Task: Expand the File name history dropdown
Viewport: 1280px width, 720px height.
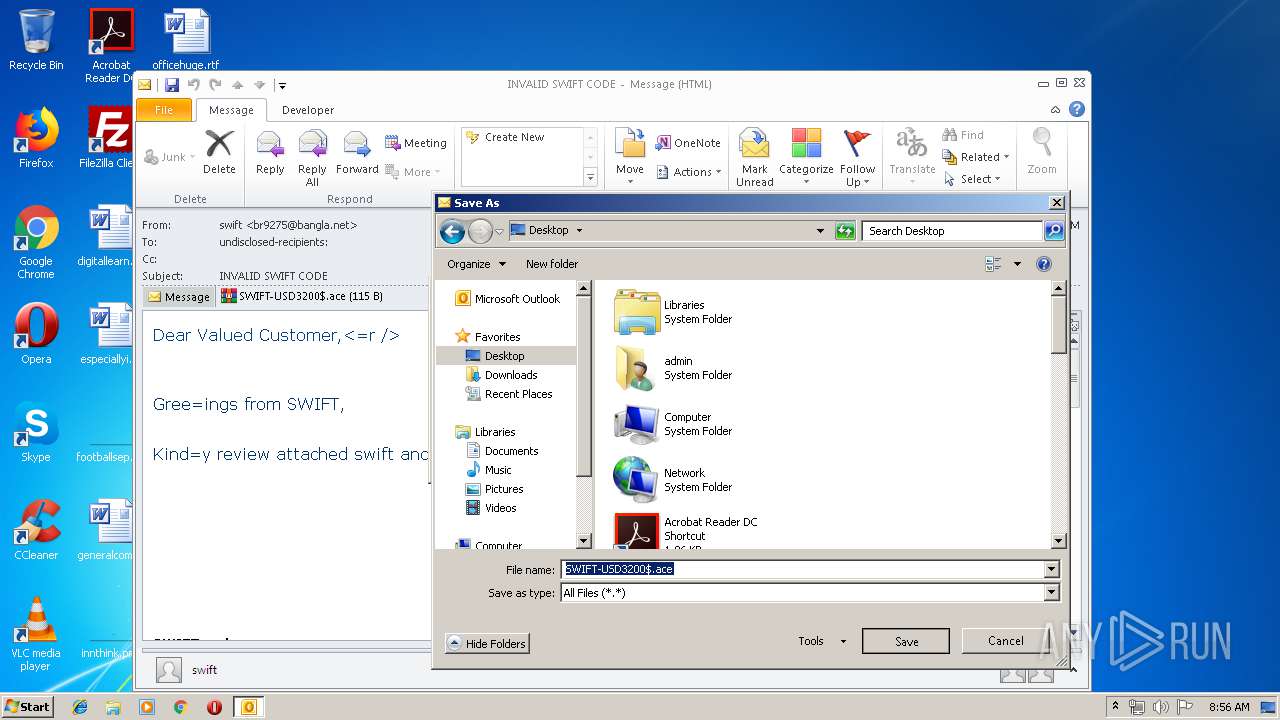Action: click(1051, 569)
